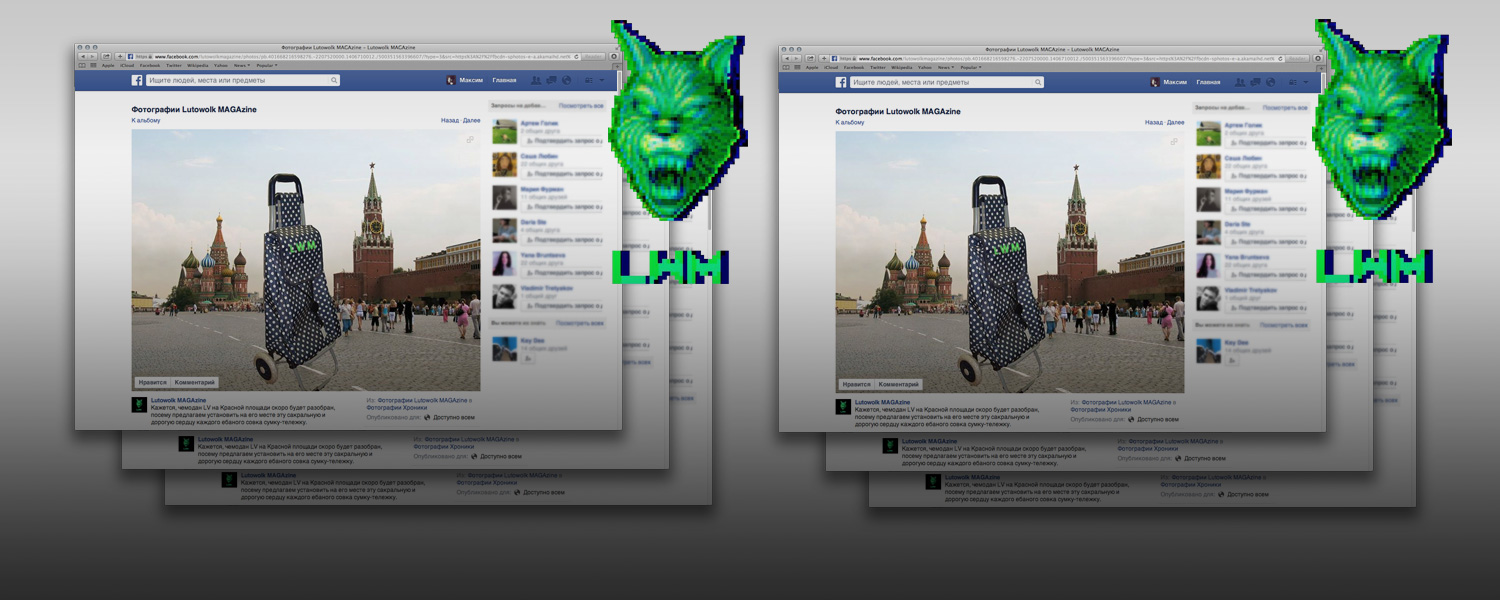Click search magnifier icon in left front window
Viewport: 1500px width, 600px height.
334,80
